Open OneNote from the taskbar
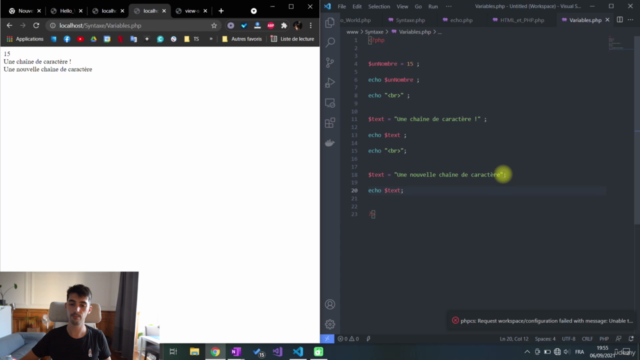This screenshot has height=360, width=640. coord(236,351)
